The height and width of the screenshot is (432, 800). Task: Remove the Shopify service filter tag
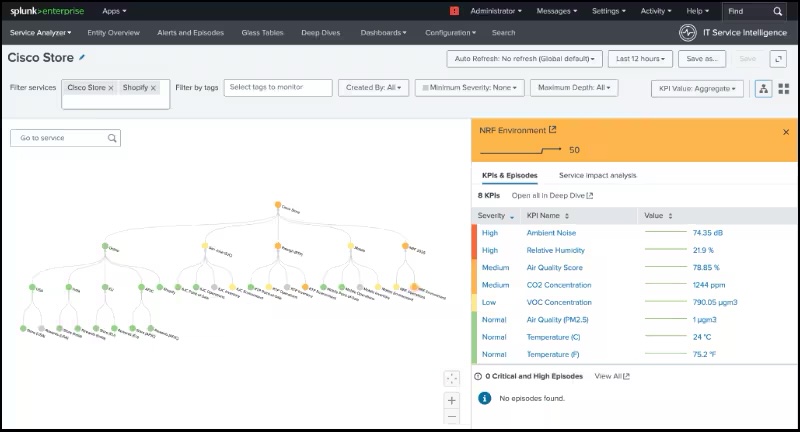[153, 88]
